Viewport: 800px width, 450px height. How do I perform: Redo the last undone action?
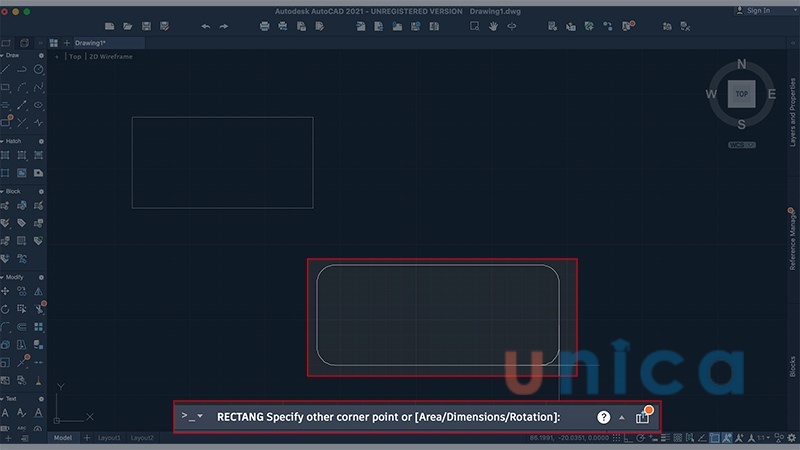click(x=224, y=26)
